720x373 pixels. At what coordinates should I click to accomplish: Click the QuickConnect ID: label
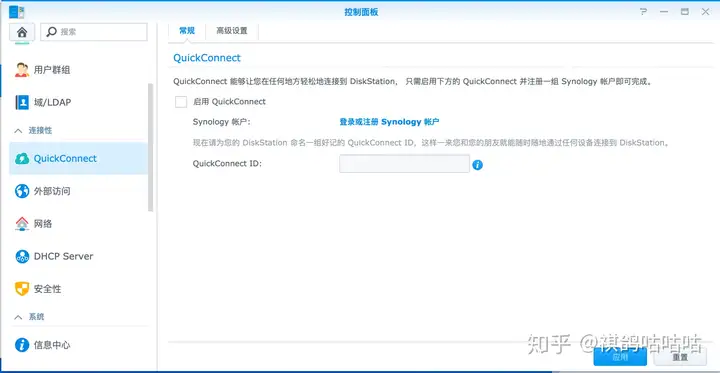227,164
